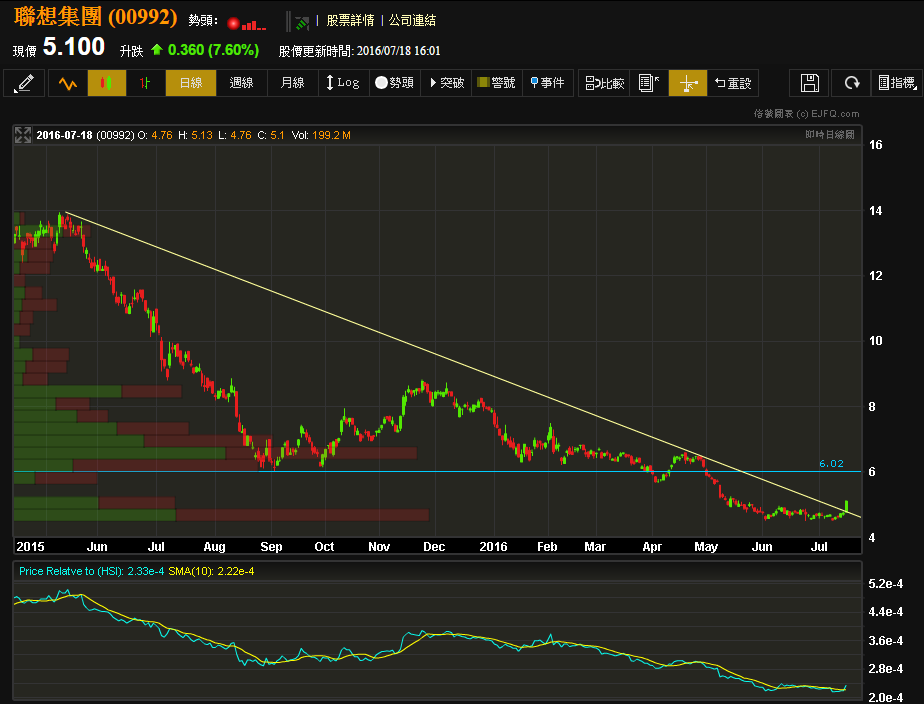Viewport: 924px width, 704px height.
Task: Click the SMA(10) 2.22e-4 label
Action: 211,571
